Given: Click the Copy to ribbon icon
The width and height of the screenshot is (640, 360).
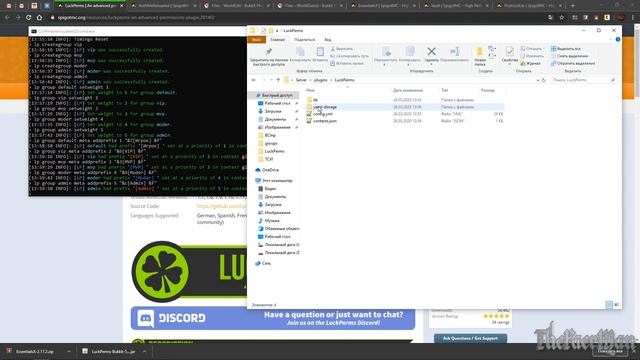Looking at the screenshot, I should tap(410, 56).
